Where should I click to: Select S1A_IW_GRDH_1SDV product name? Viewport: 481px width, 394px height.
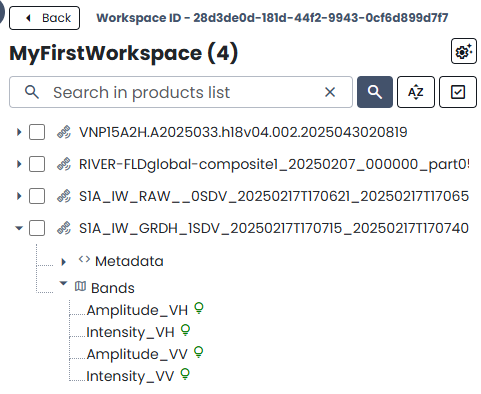click(274, 228)
